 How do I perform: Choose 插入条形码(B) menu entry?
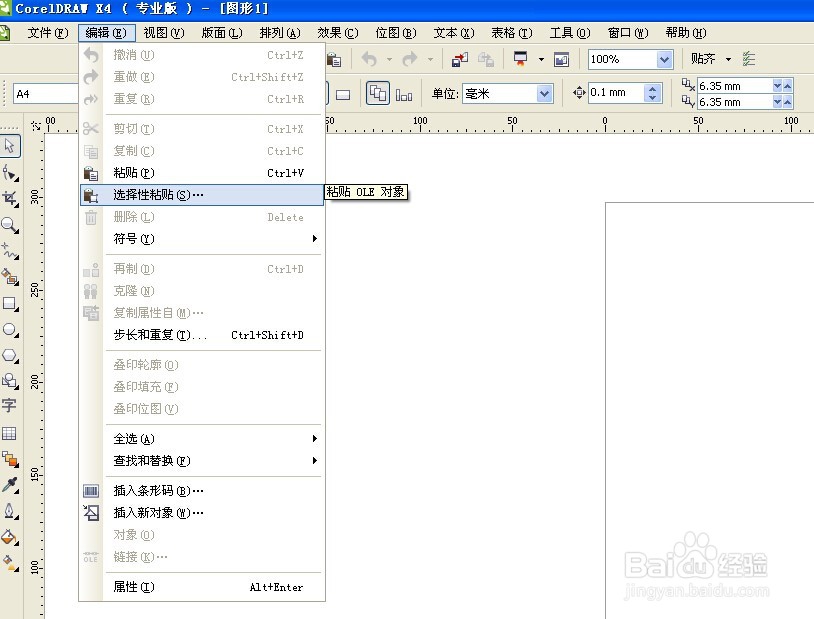click(x=201, y=491)
